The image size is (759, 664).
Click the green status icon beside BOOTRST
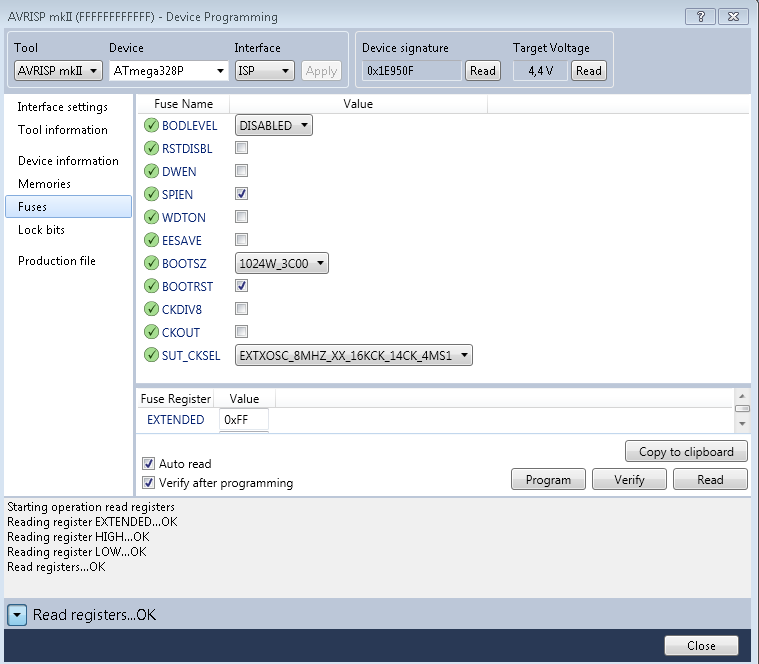click(x=152, y=286)
